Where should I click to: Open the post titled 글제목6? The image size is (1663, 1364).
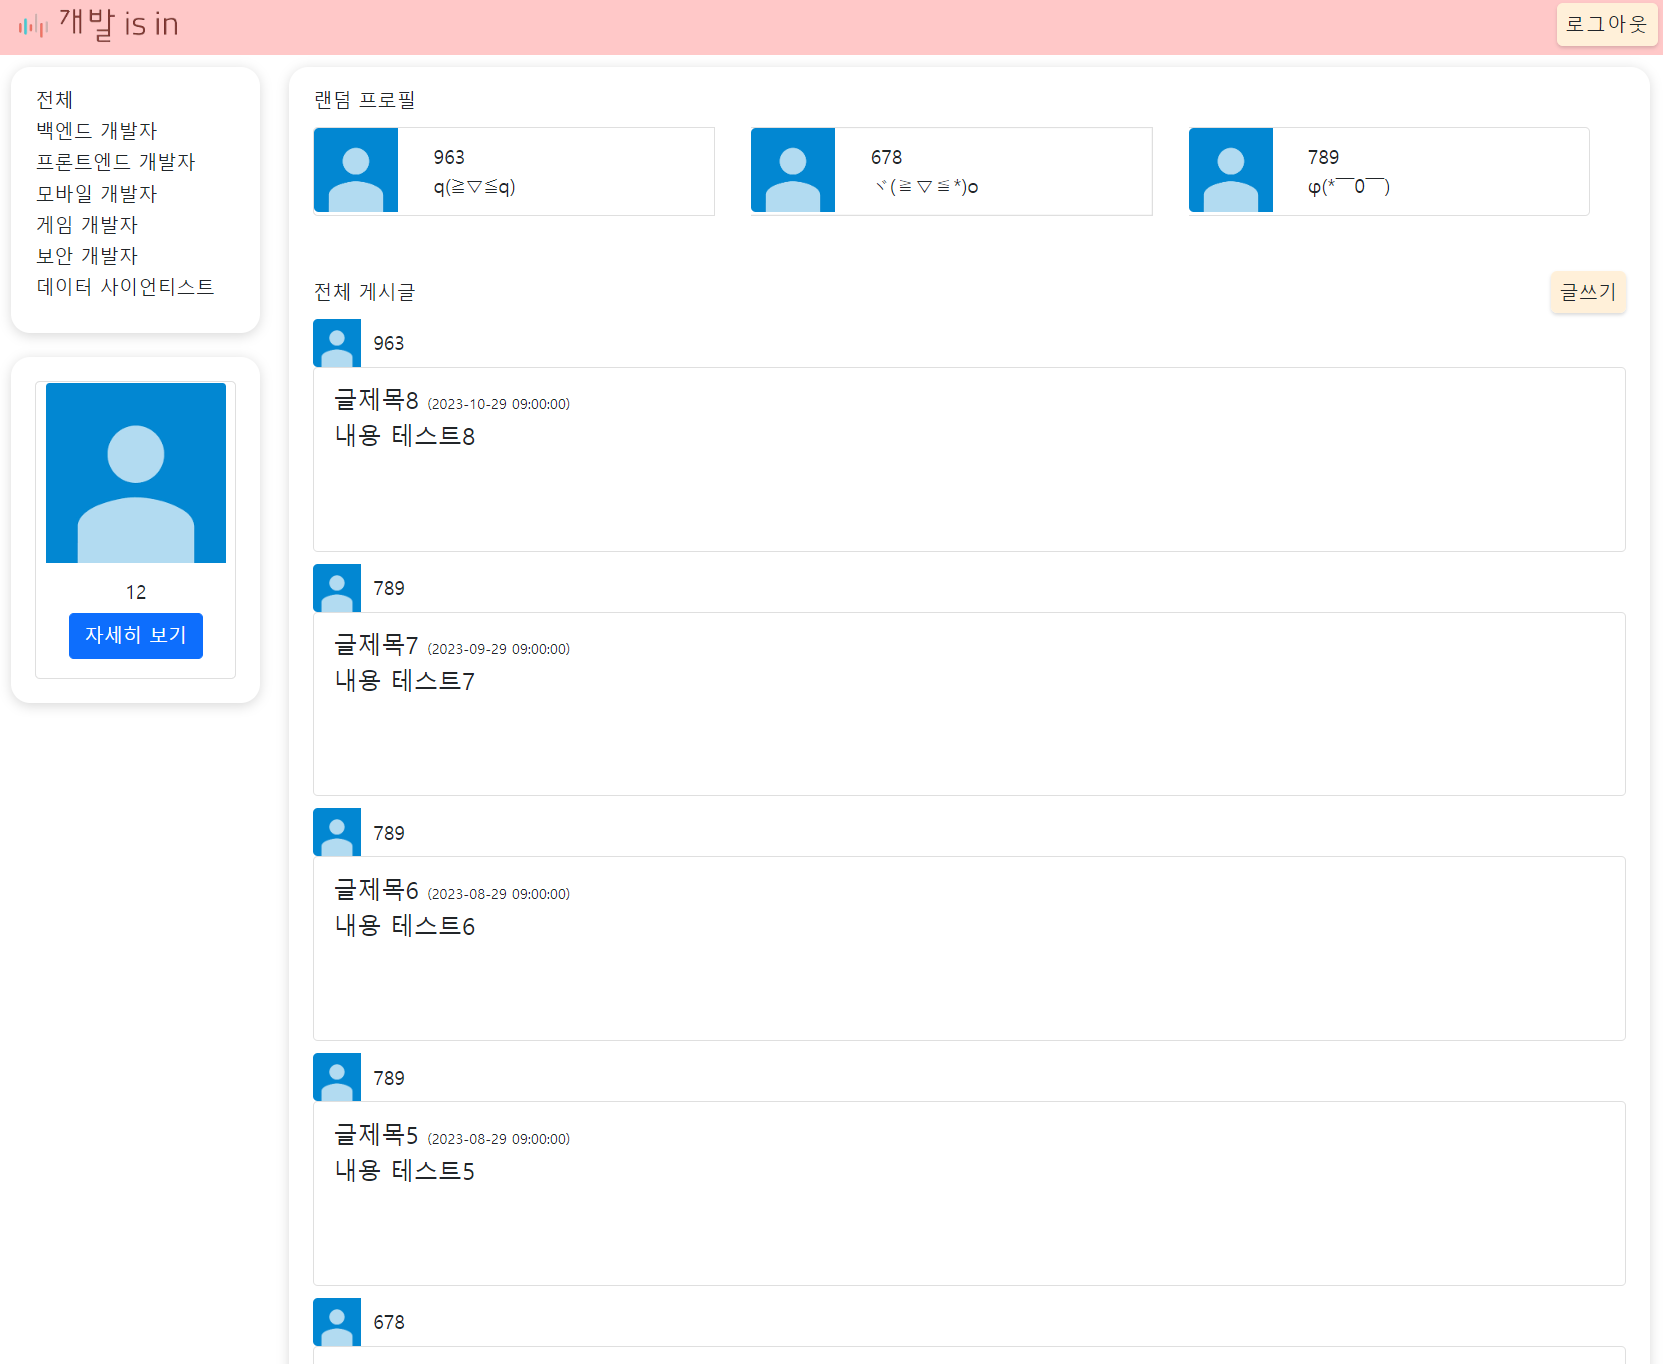377,890
